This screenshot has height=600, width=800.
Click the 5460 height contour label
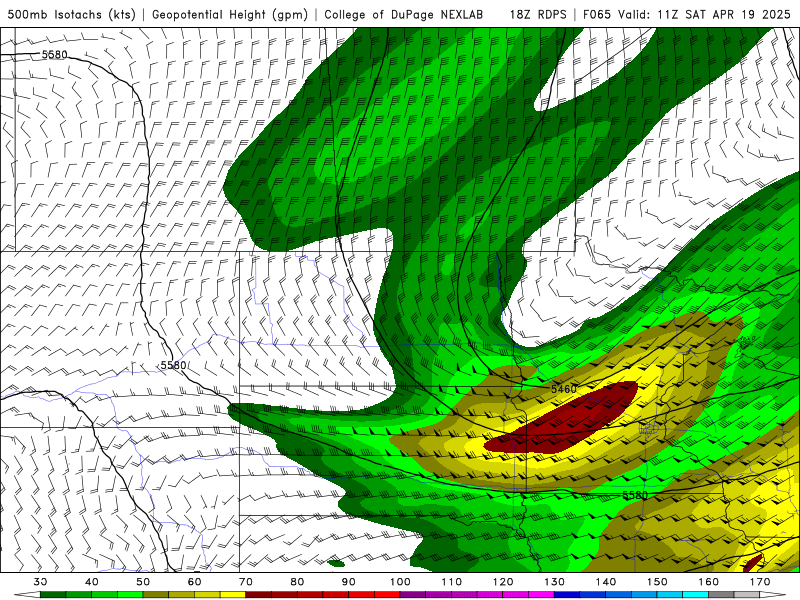(563, 389)
